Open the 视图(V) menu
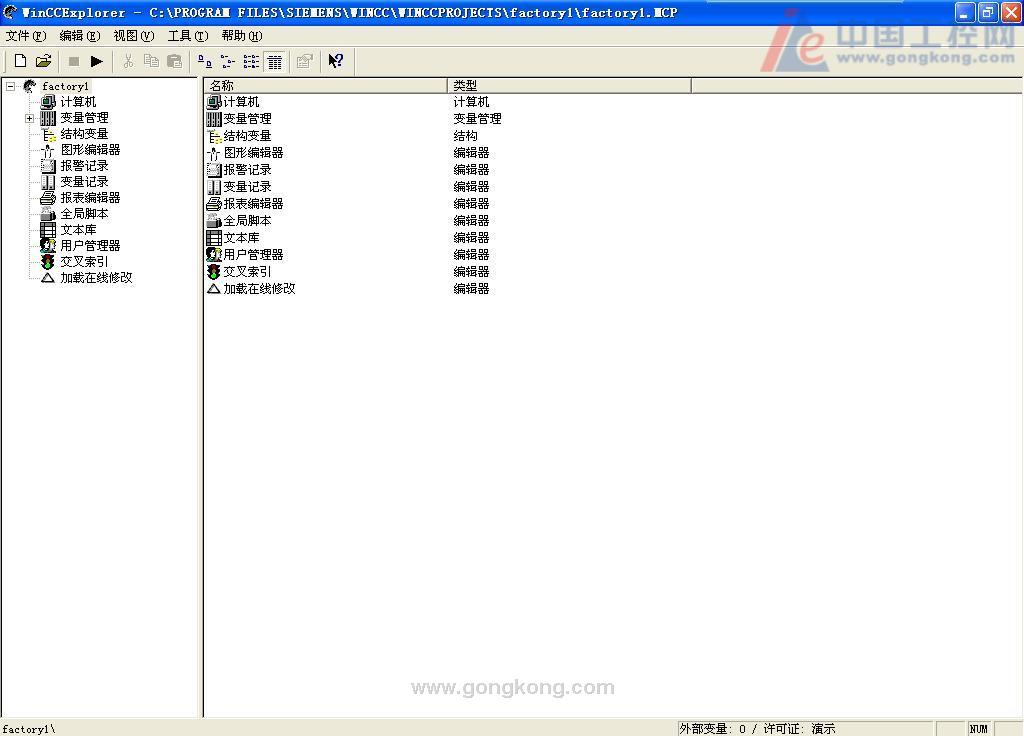This screenshot has height=736, width=1024. point(134,36)
